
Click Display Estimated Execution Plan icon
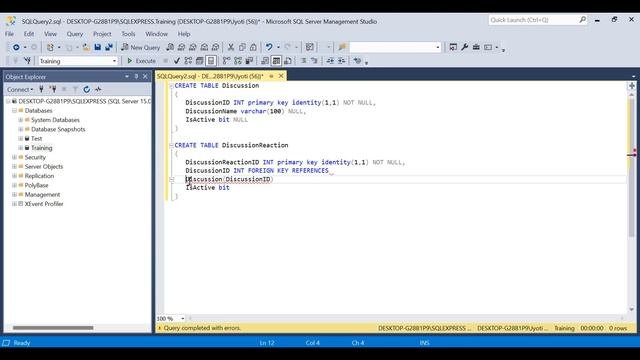[x=188, y=61]
